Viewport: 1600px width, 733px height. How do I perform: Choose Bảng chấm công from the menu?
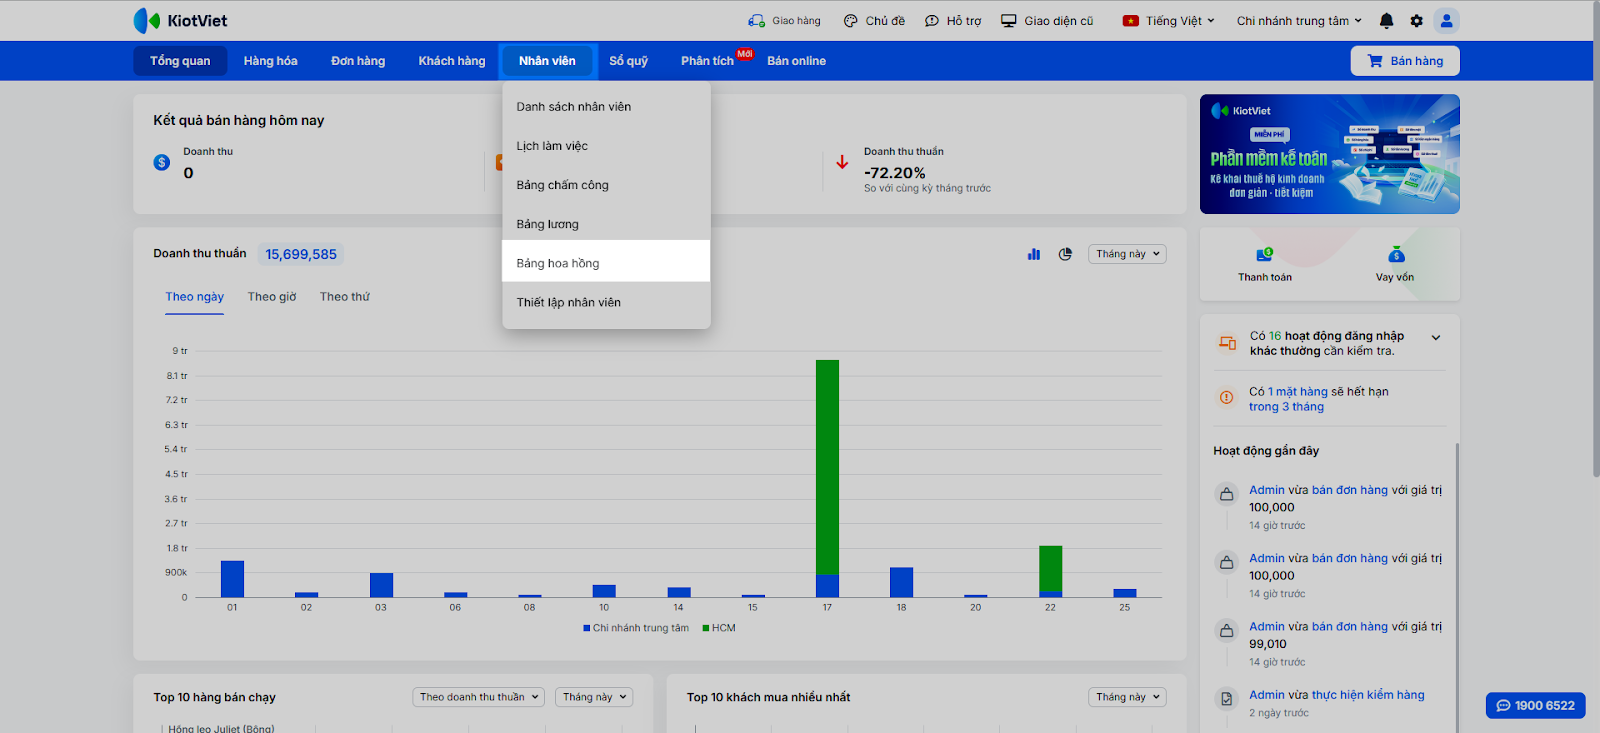[x=562, y=185]
